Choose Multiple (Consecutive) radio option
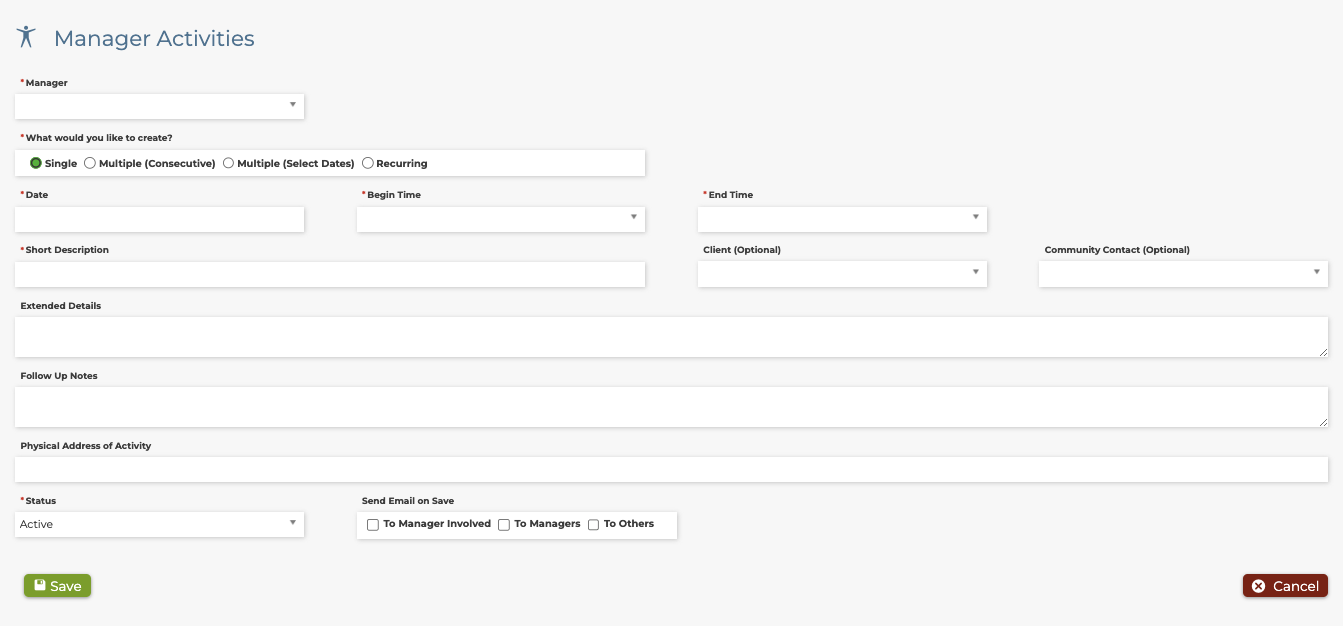The height and width of the screenshot is (626, 1343). coord(90,163)
